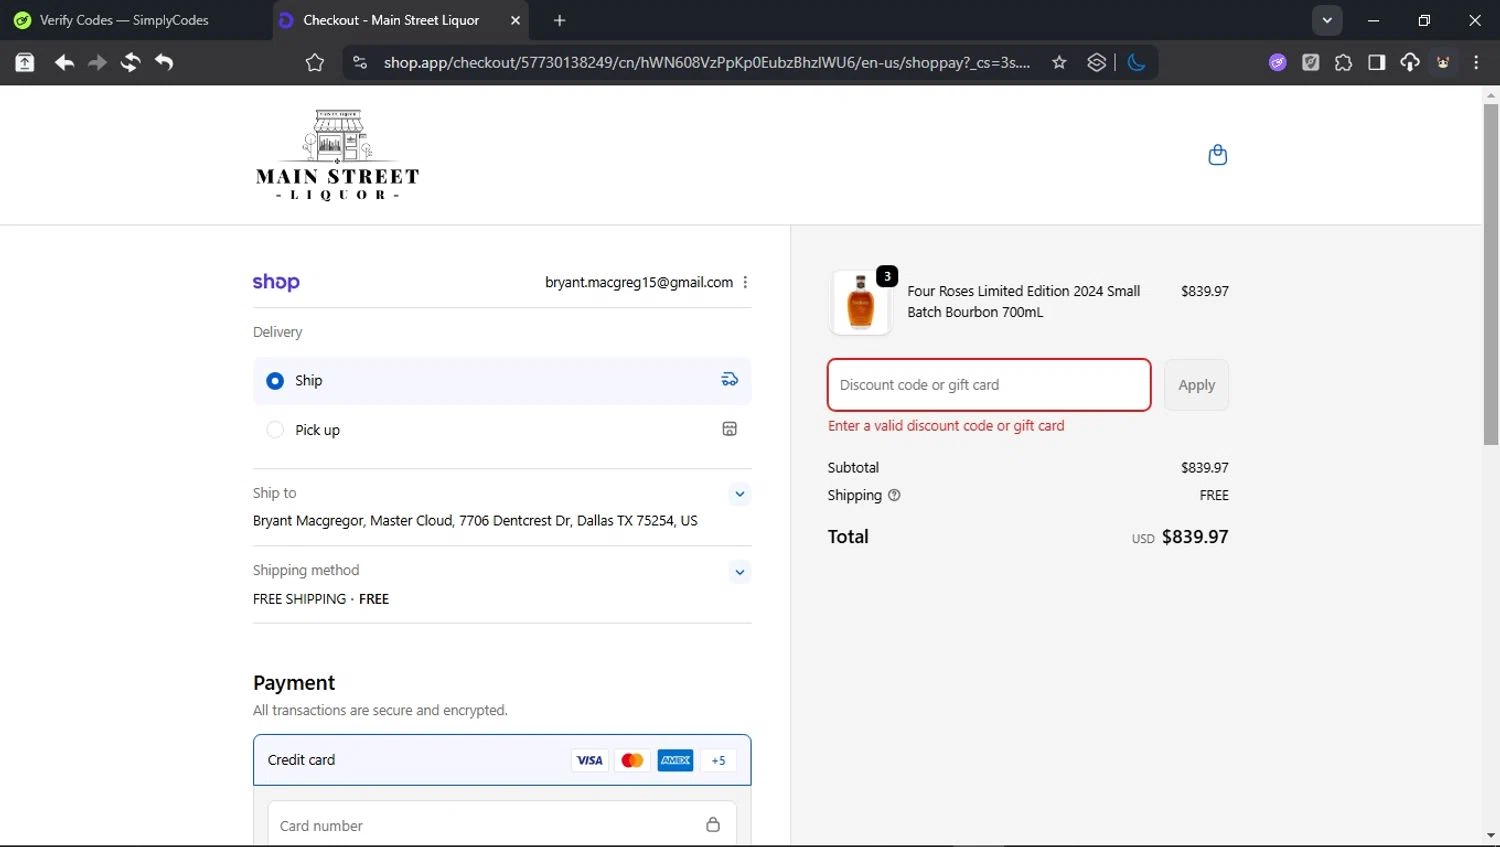1500x847 pixels.
Task: Click the page vertical scrollbar
Action: pyautogui.click(x=1491, y=275)
